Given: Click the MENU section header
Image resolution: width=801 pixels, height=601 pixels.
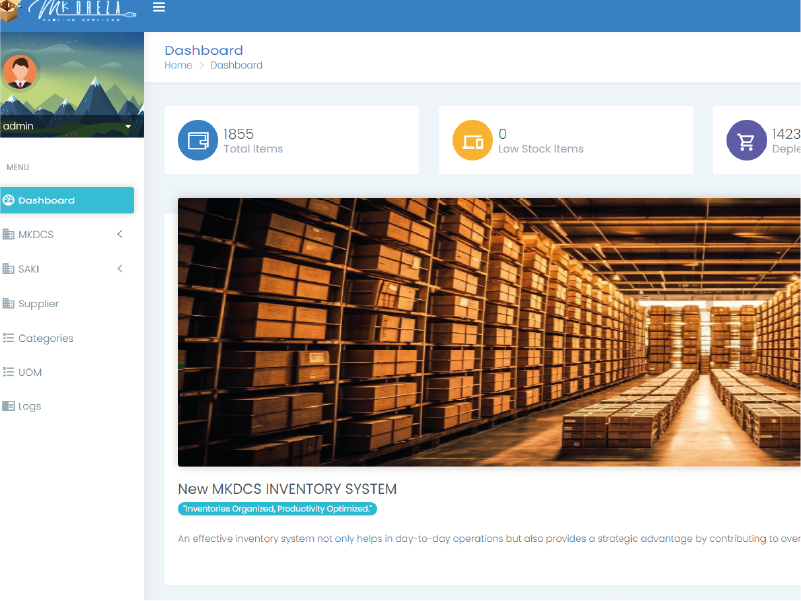Looking at the screenshot, I should coord(18,167).
